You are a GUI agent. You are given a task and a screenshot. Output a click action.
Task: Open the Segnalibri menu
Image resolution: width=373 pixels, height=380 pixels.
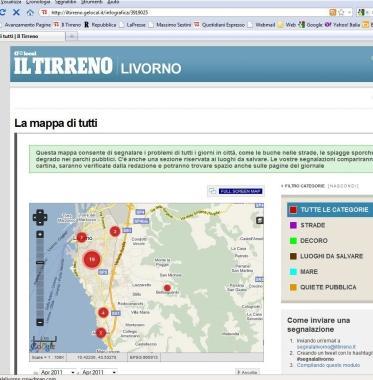(x=65, y=2)
